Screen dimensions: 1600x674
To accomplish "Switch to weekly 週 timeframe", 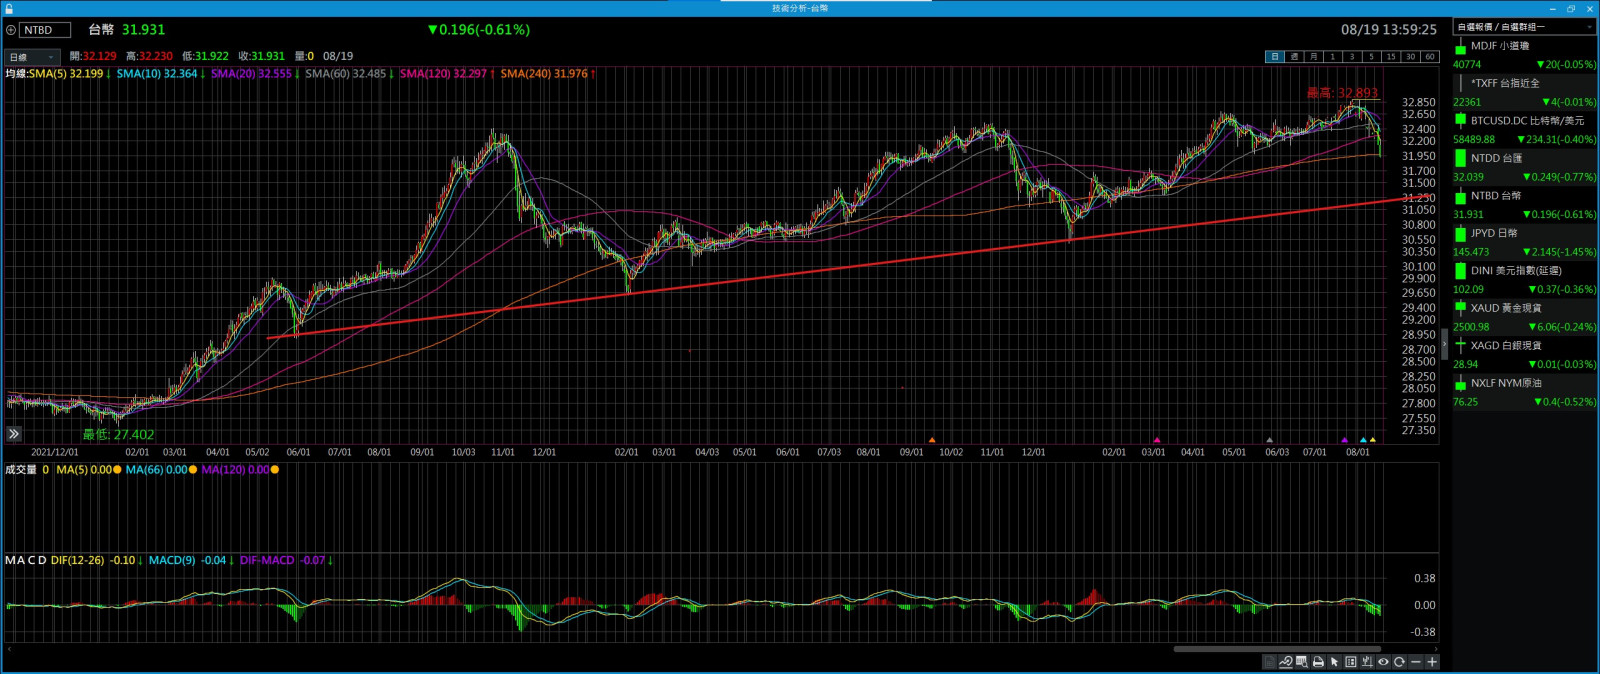I will [x=1294, y=57].
